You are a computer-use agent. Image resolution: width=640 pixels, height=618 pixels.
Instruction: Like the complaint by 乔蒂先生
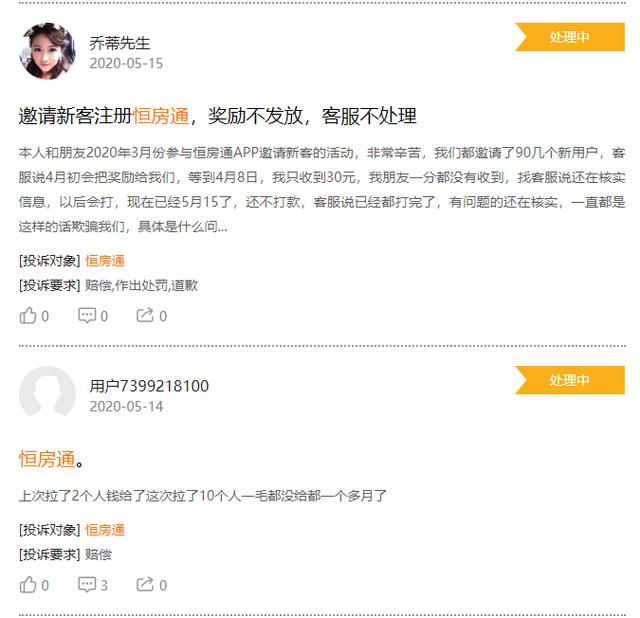34,316
